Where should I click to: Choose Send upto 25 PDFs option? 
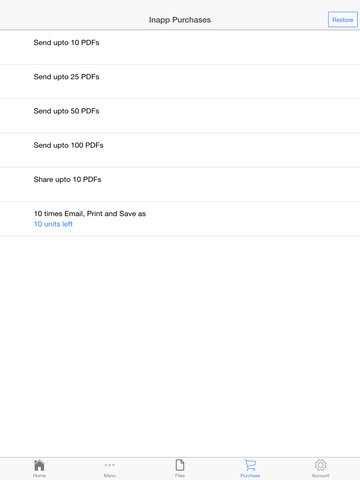tap(180, 82)
